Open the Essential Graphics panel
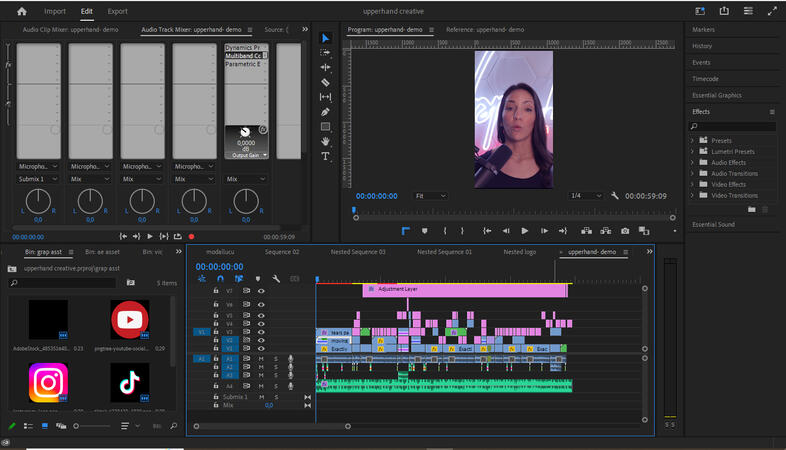786x450 pixels. tap(716, 95)
